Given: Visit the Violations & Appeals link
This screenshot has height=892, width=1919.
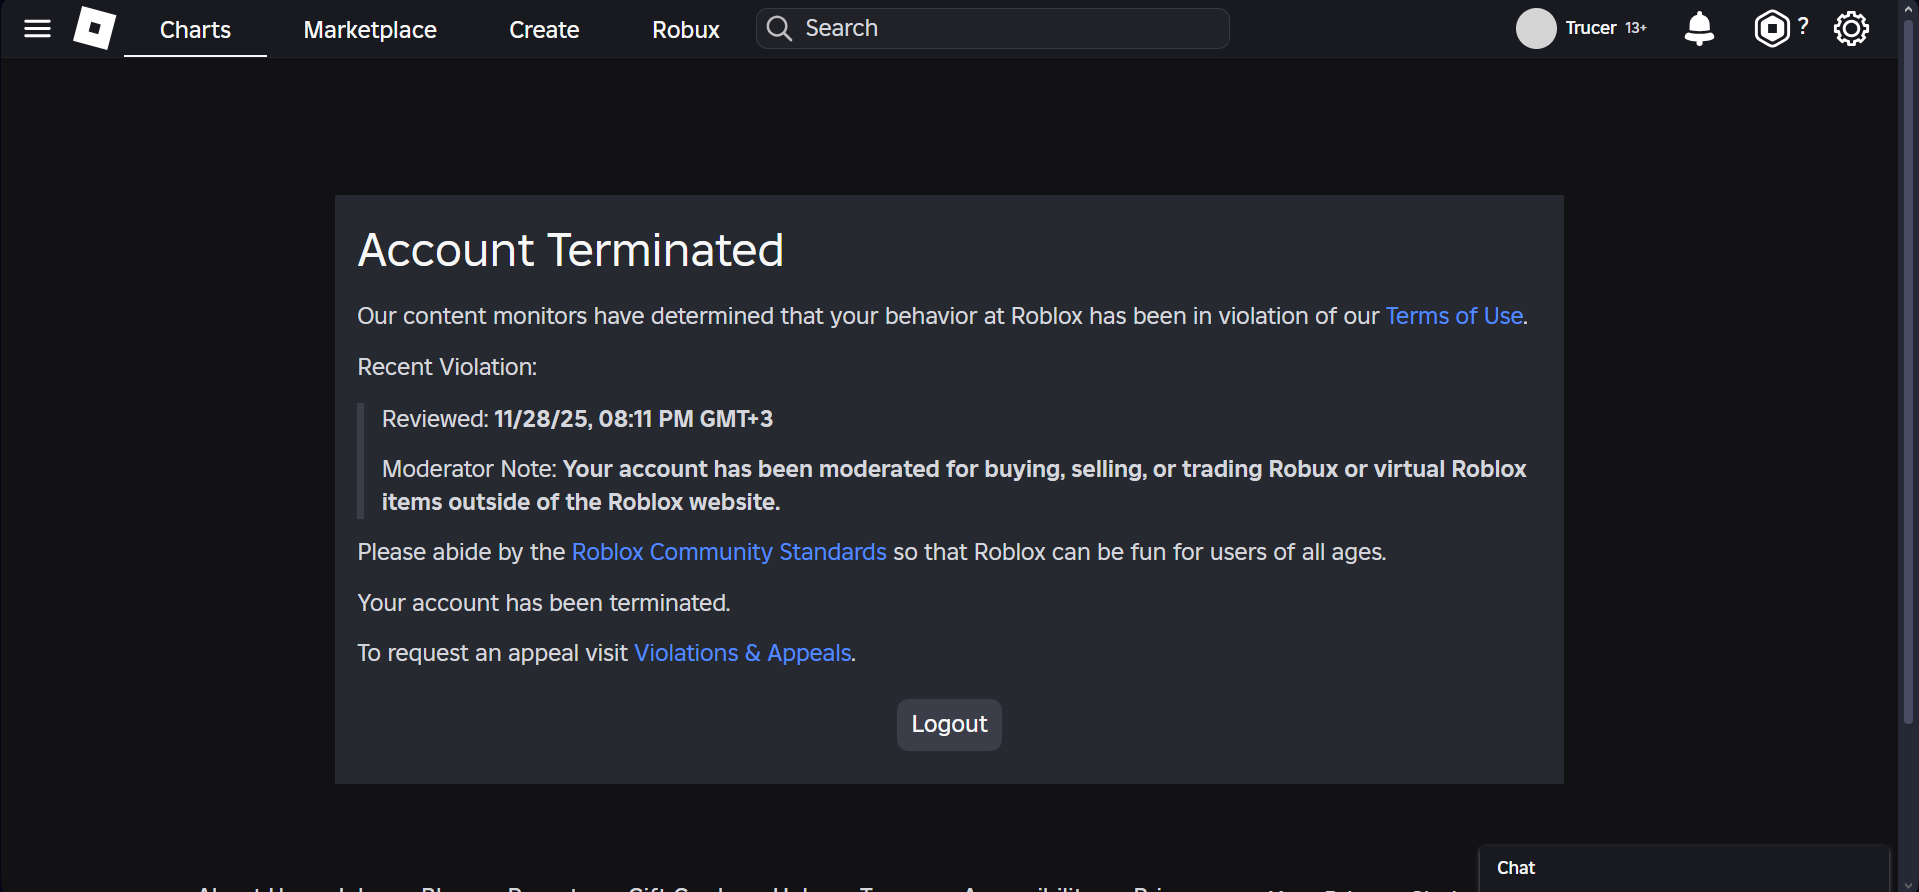Looking at the screenshot, I should click(x=743, y=653).
